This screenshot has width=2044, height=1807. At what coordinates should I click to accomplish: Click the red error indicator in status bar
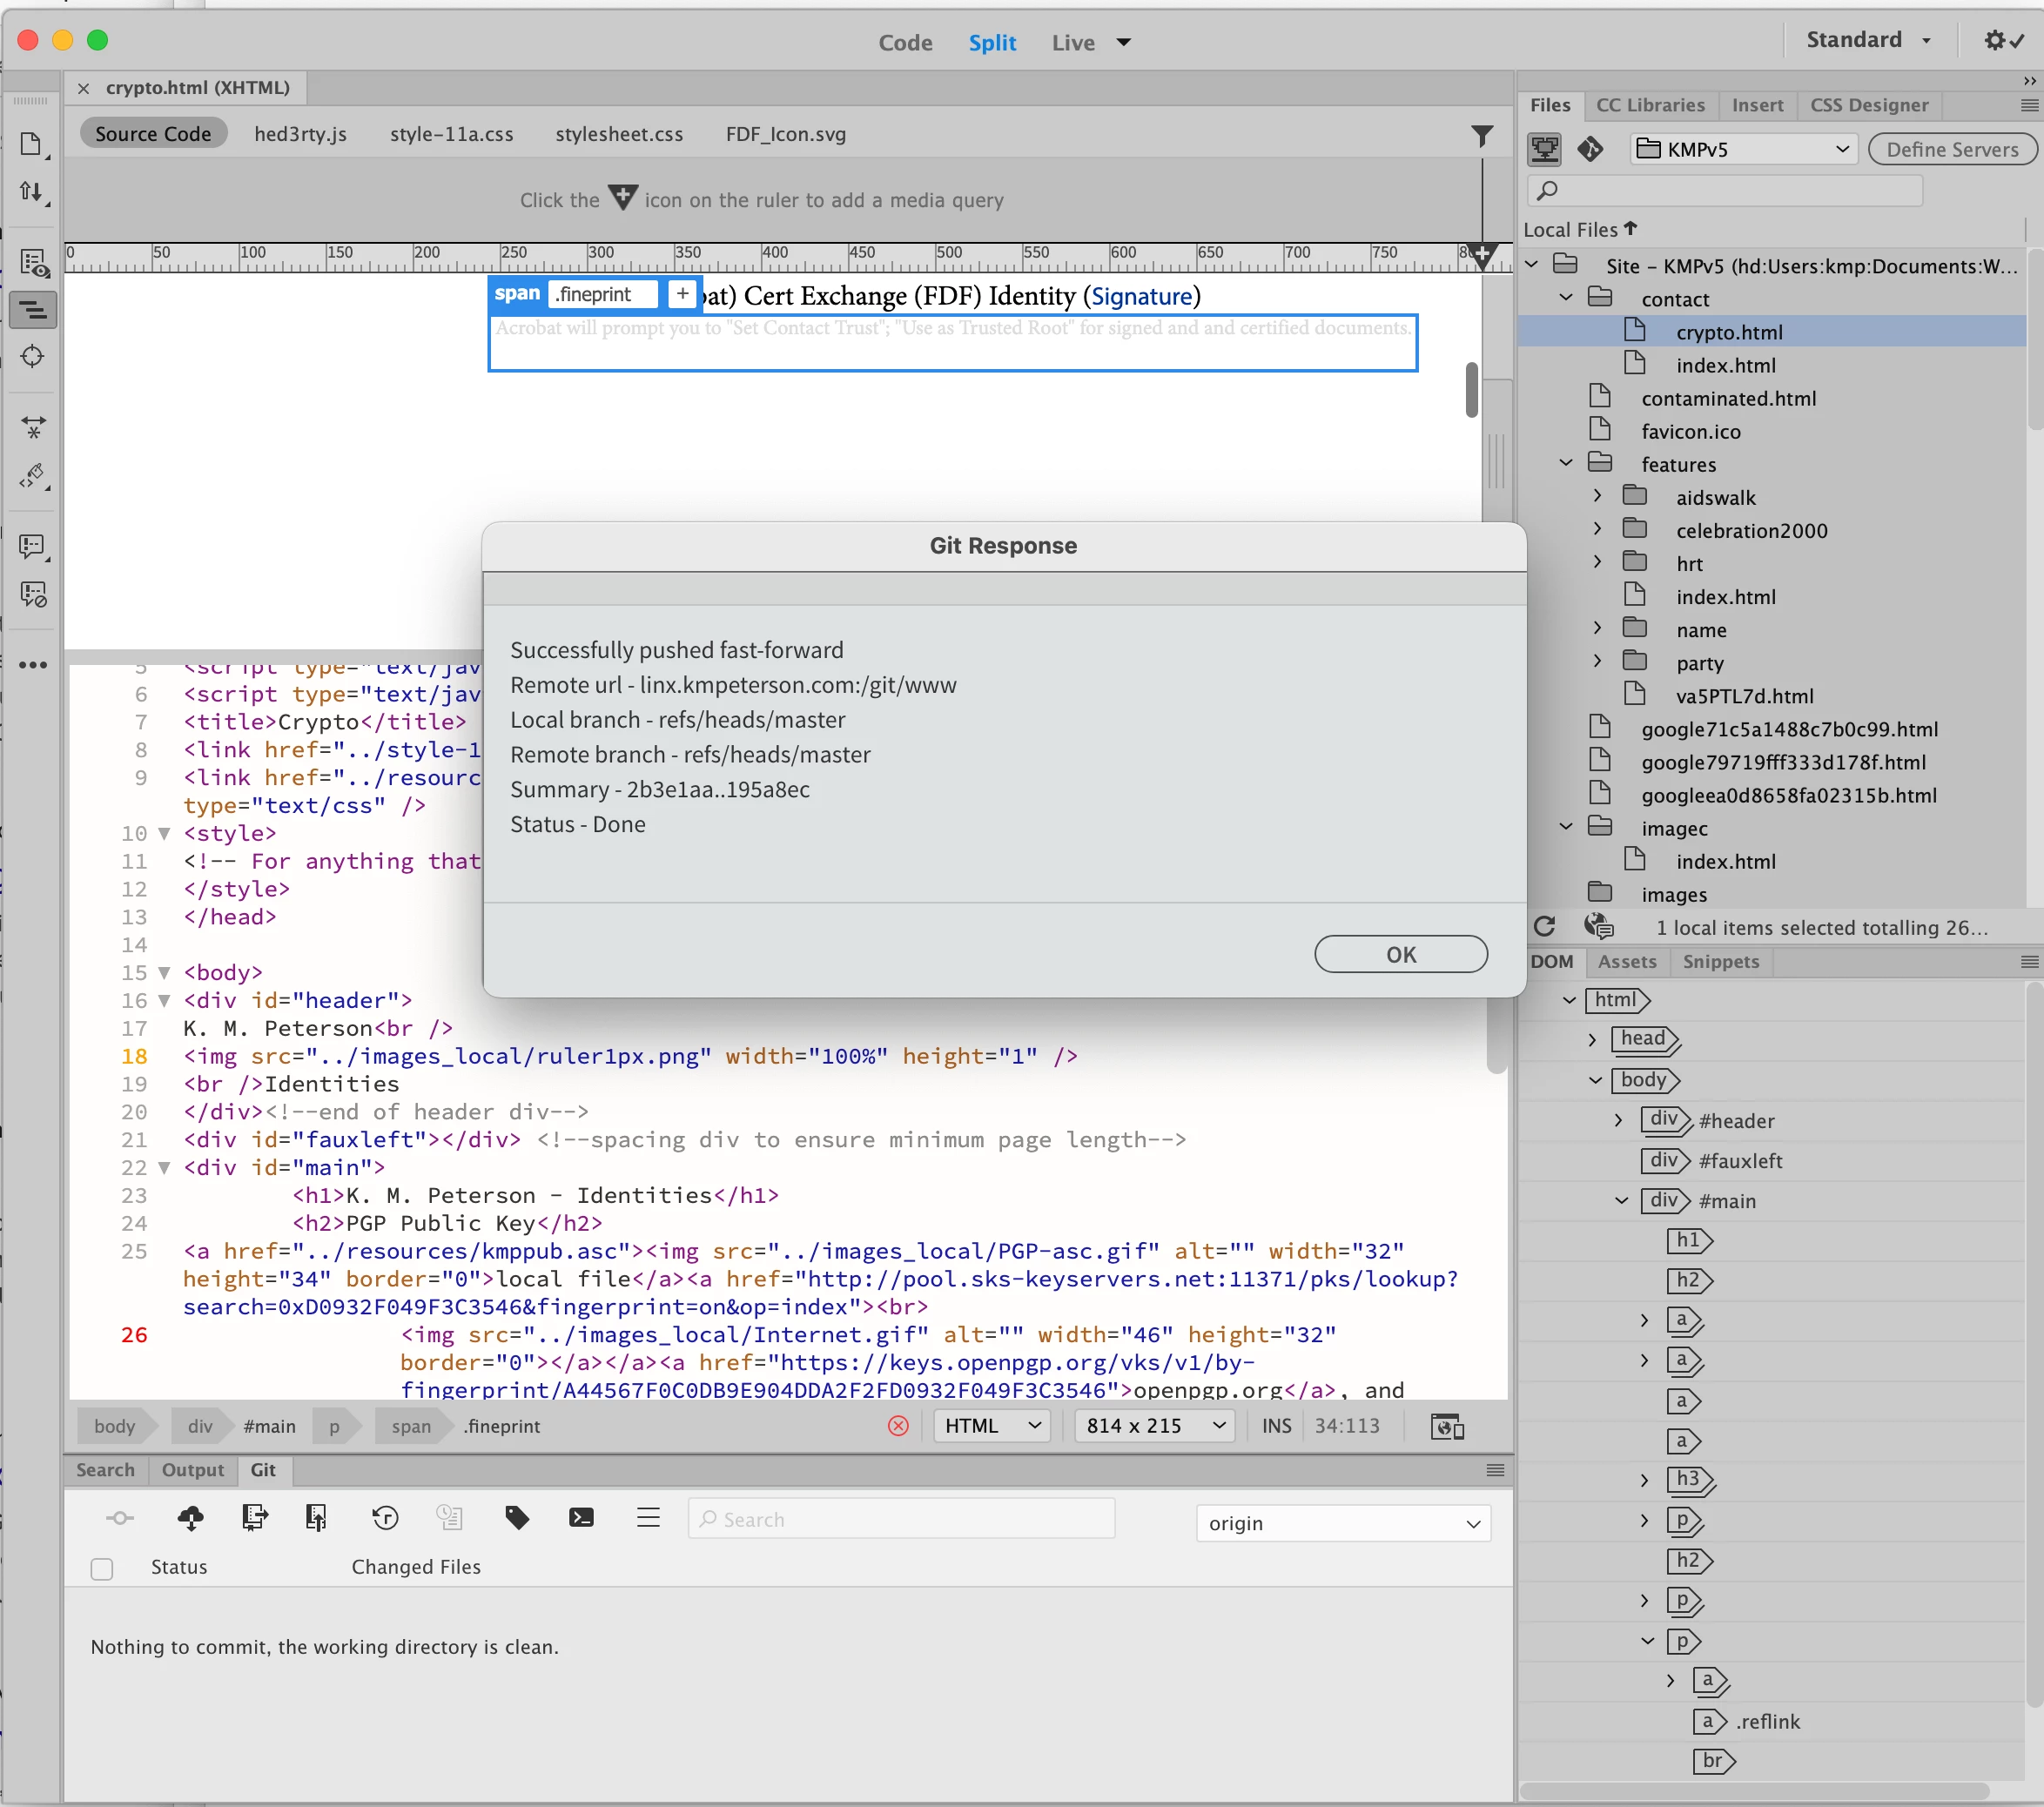(x=898, y=1426)
